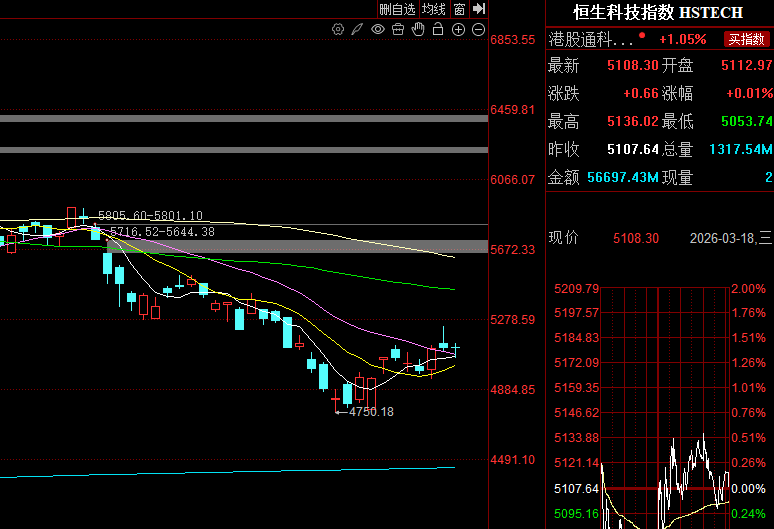Click the red dot beside 港股通科
The width and height of the screenshot is (774, 529).
pyautogui.click(x=642, y=37)
